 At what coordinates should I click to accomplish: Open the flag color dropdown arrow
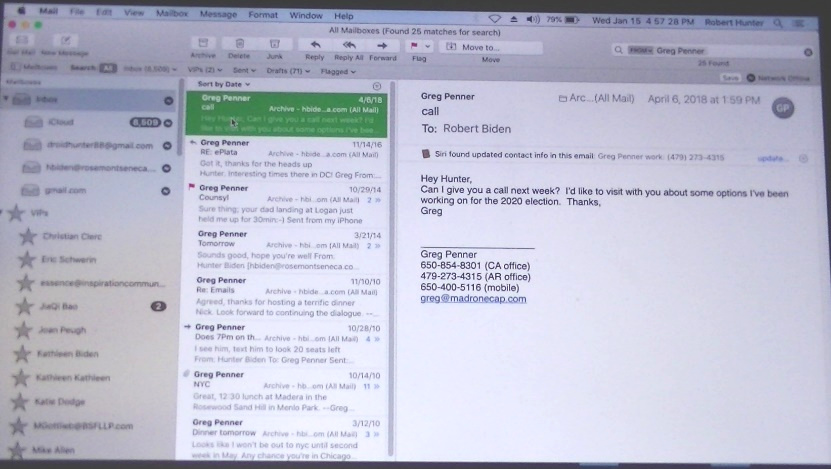pyautogui.click(x=428, y=47)
